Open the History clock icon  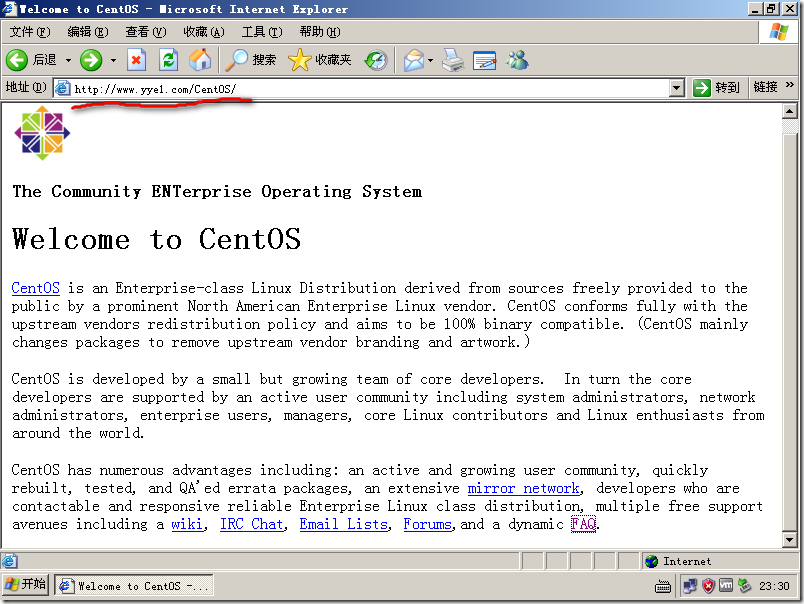[x=376, y=61]
